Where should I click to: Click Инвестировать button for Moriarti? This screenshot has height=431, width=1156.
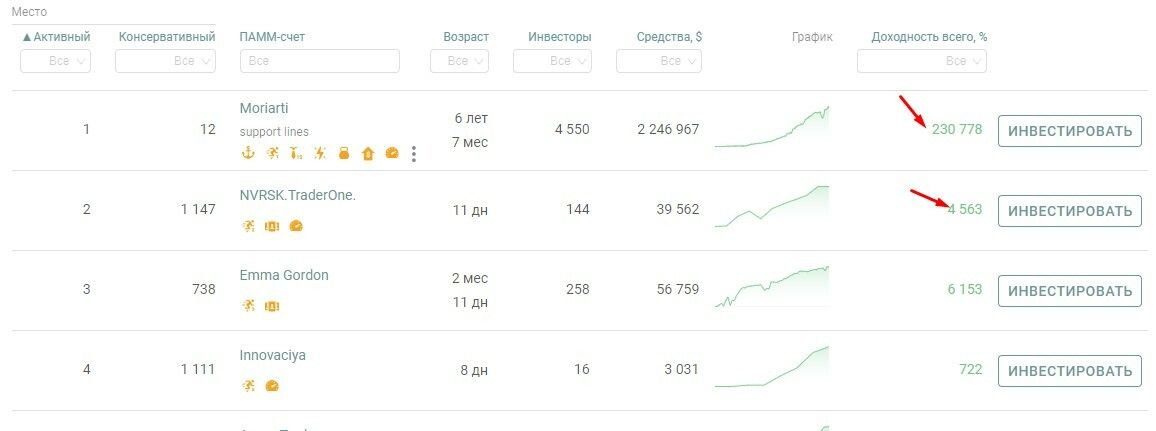pyautogui.click(x=1069, y=131)
